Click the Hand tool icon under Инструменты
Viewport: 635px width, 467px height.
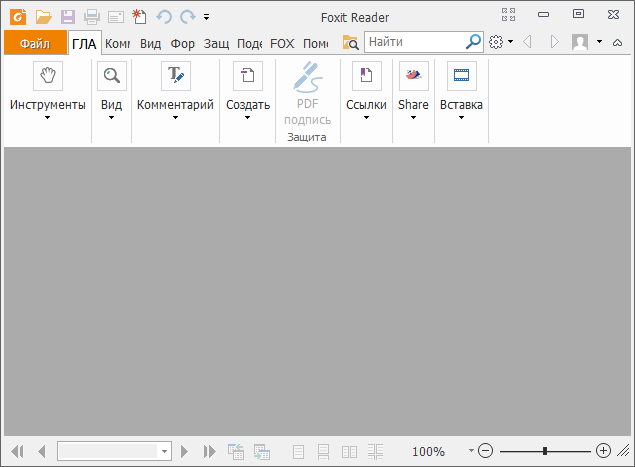tap(48, 76)
